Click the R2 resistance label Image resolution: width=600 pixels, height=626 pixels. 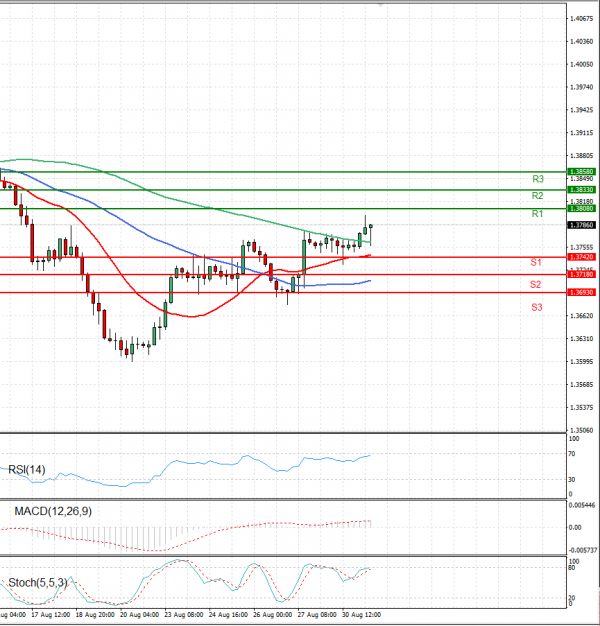(537, 196)
